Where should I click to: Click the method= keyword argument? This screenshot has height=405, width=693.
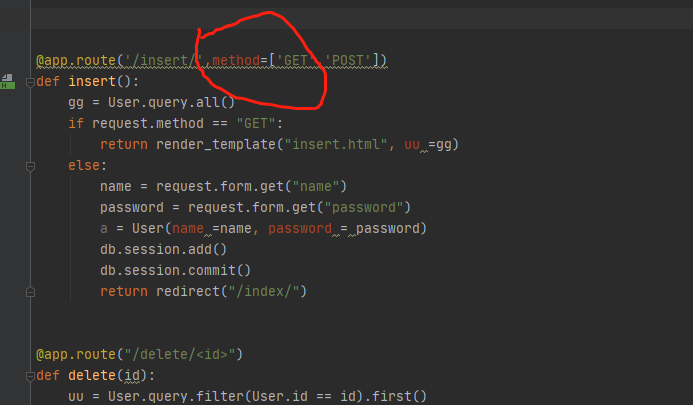pos(240,60)
